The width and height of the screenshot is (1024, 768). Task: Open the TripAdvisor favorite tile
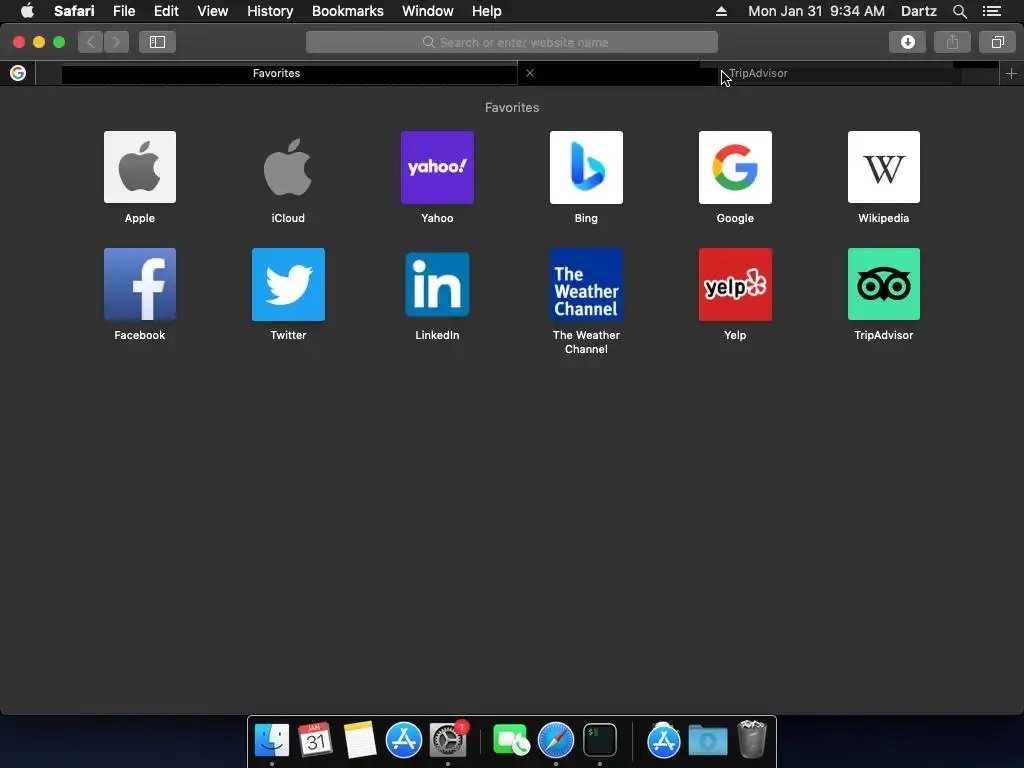[884, 284]
